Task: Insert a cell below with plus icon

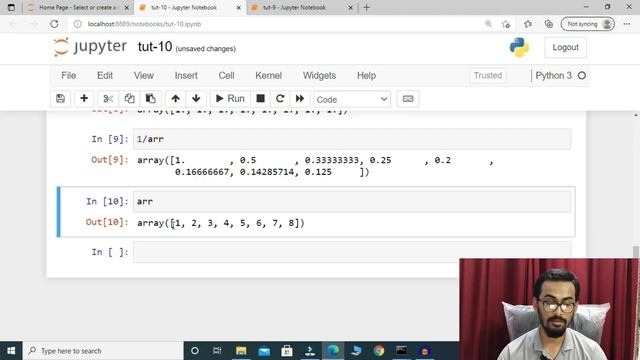Action: [x=84, y=99]
